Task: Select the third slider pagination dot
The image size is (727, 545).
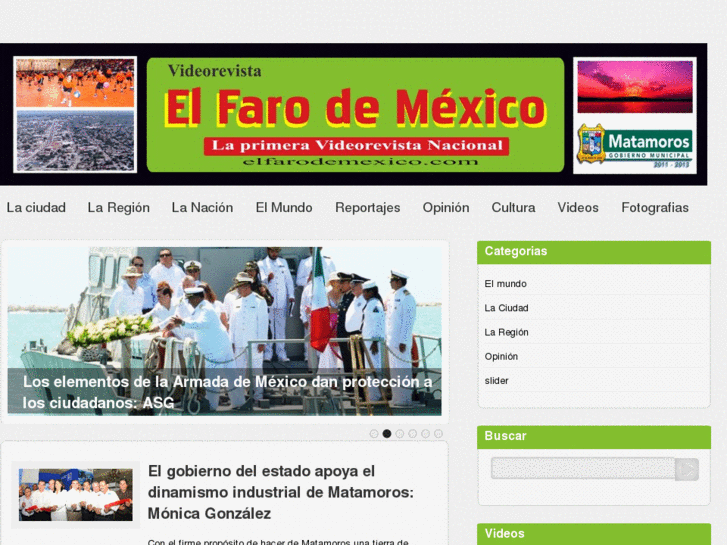Action: pyautogui.click(x=400, y=434)
